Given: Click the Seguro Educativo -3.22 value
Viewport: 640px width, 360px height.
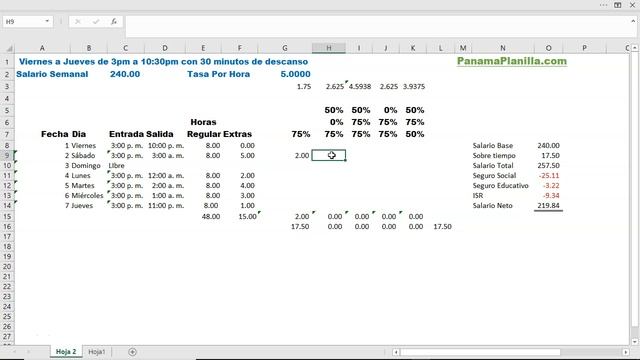Looking at the screenshot, I should pyautogui.click(x=551, y=186).
